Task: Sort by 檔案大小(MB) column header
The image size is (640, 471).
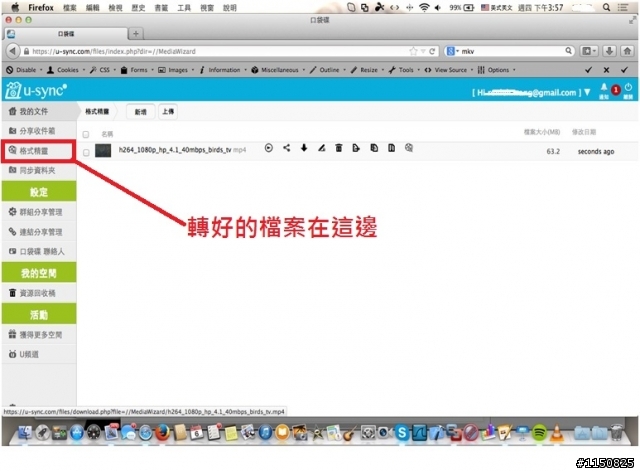Action: pos(542,132)
